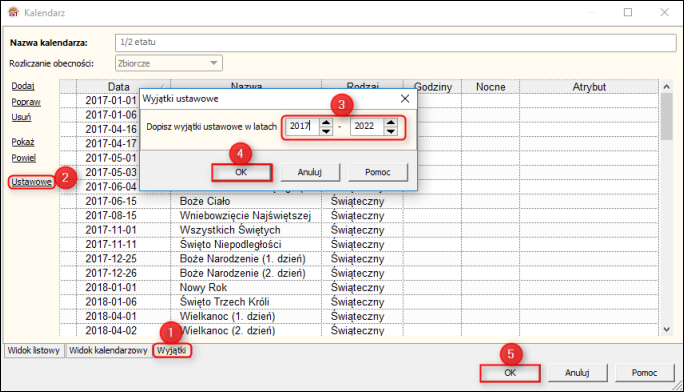Select the Wszystkich Świętych row
This screenshot has width=684, height=392.
359,230
